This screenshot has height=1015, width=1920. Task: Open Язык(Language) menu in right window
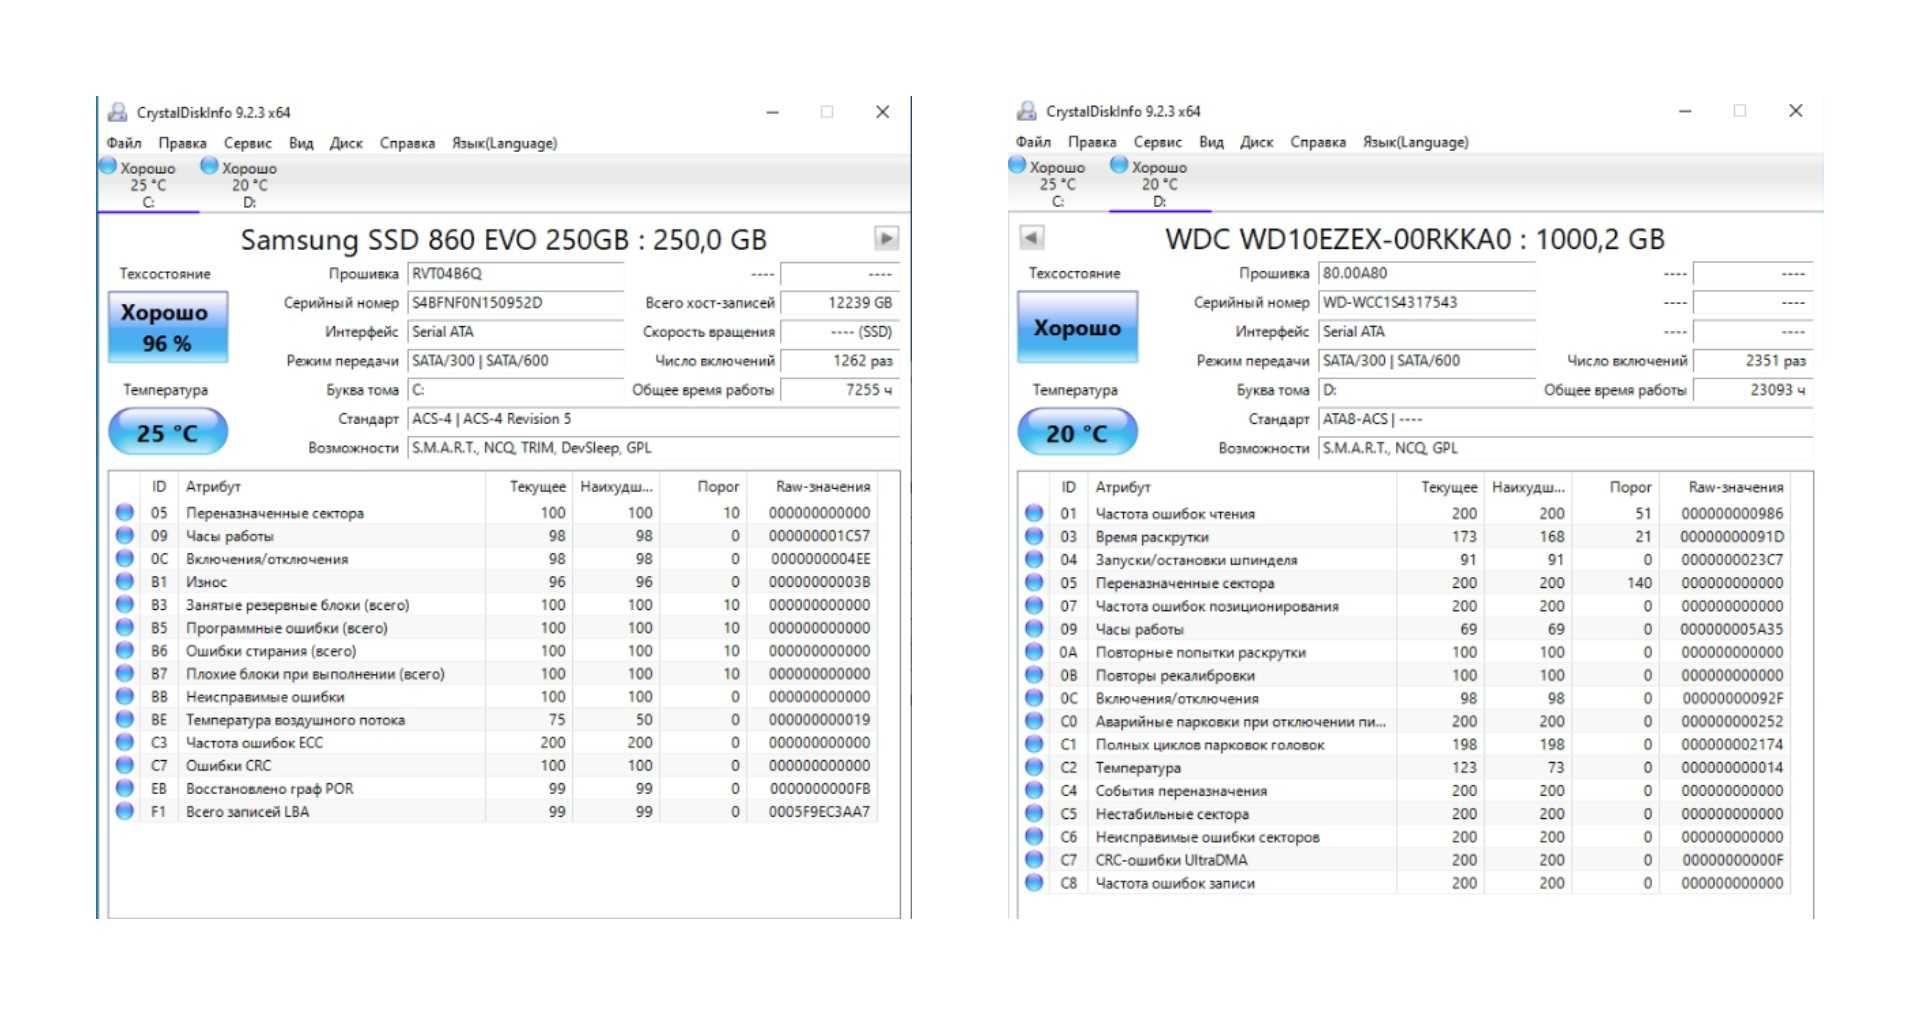click(1415, 142)
